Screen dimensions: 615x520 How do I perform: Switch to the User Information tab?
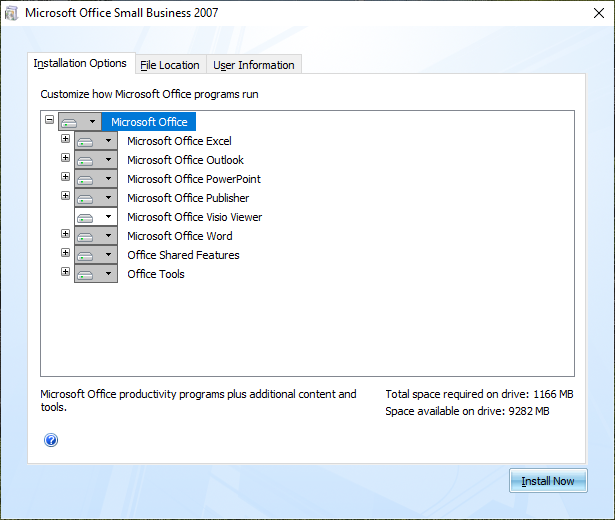[x=254, y=65]
